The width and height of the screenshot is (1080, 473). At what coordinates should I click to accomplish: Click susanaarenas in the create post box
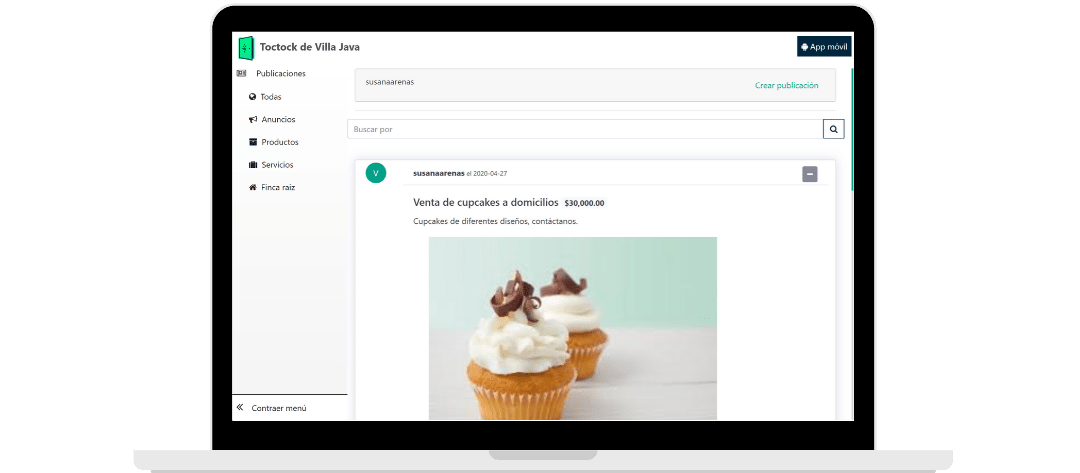point(390,82)
